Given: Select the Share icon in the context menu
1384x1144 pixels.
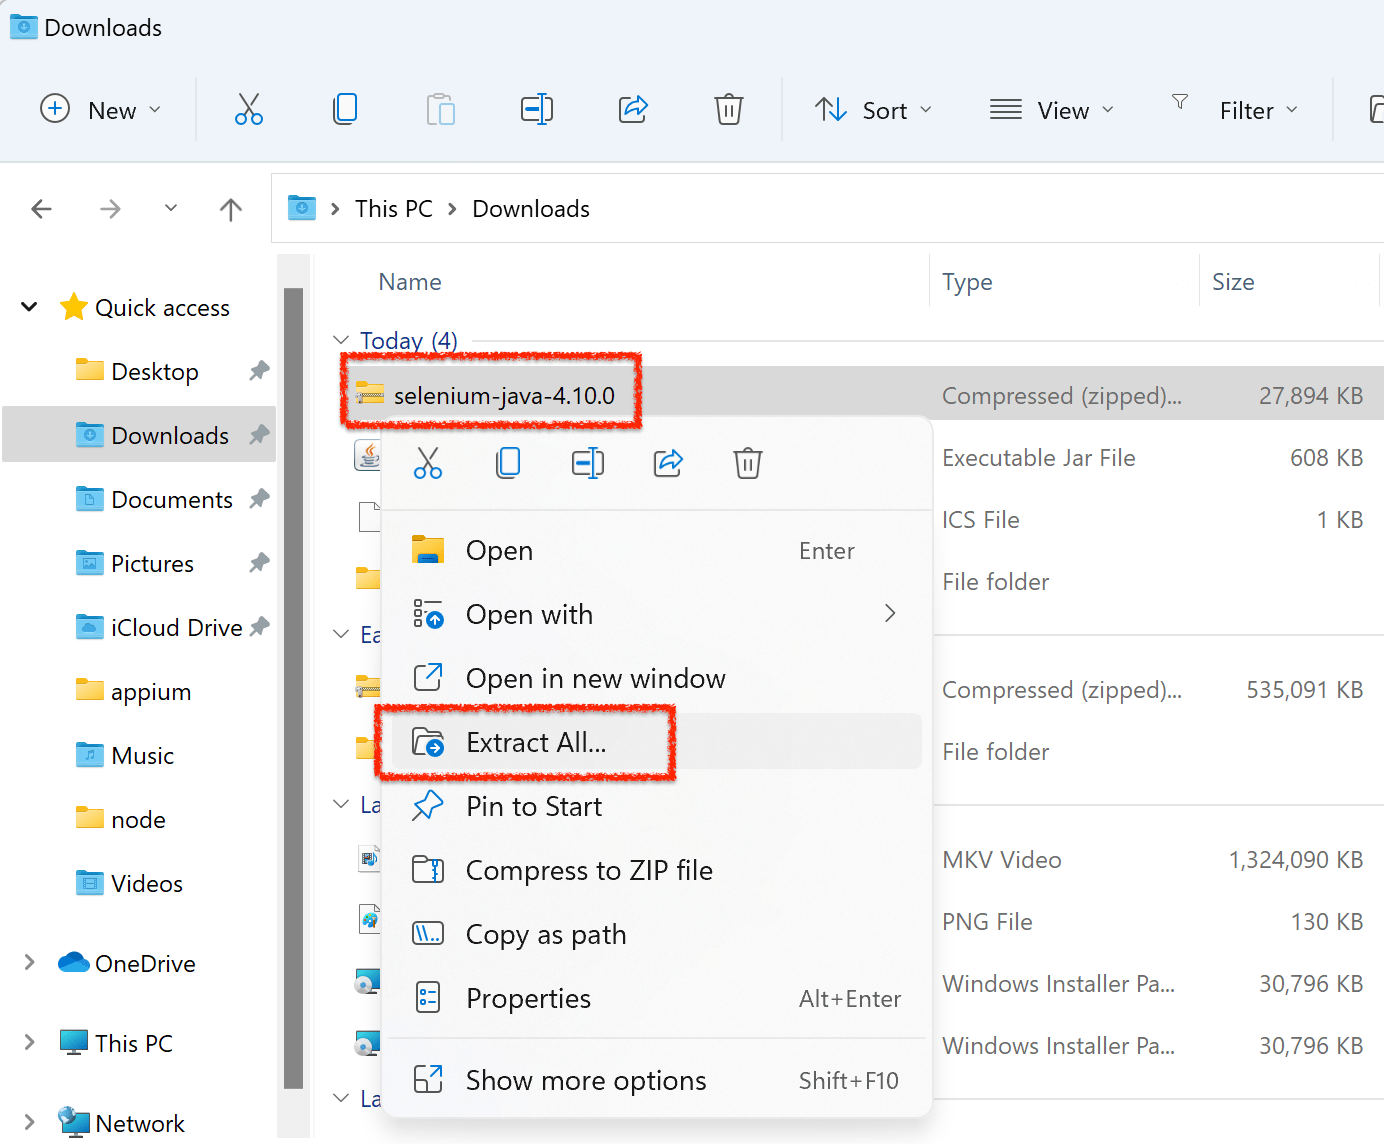Looking at the screenshot, I should (667, 462).
